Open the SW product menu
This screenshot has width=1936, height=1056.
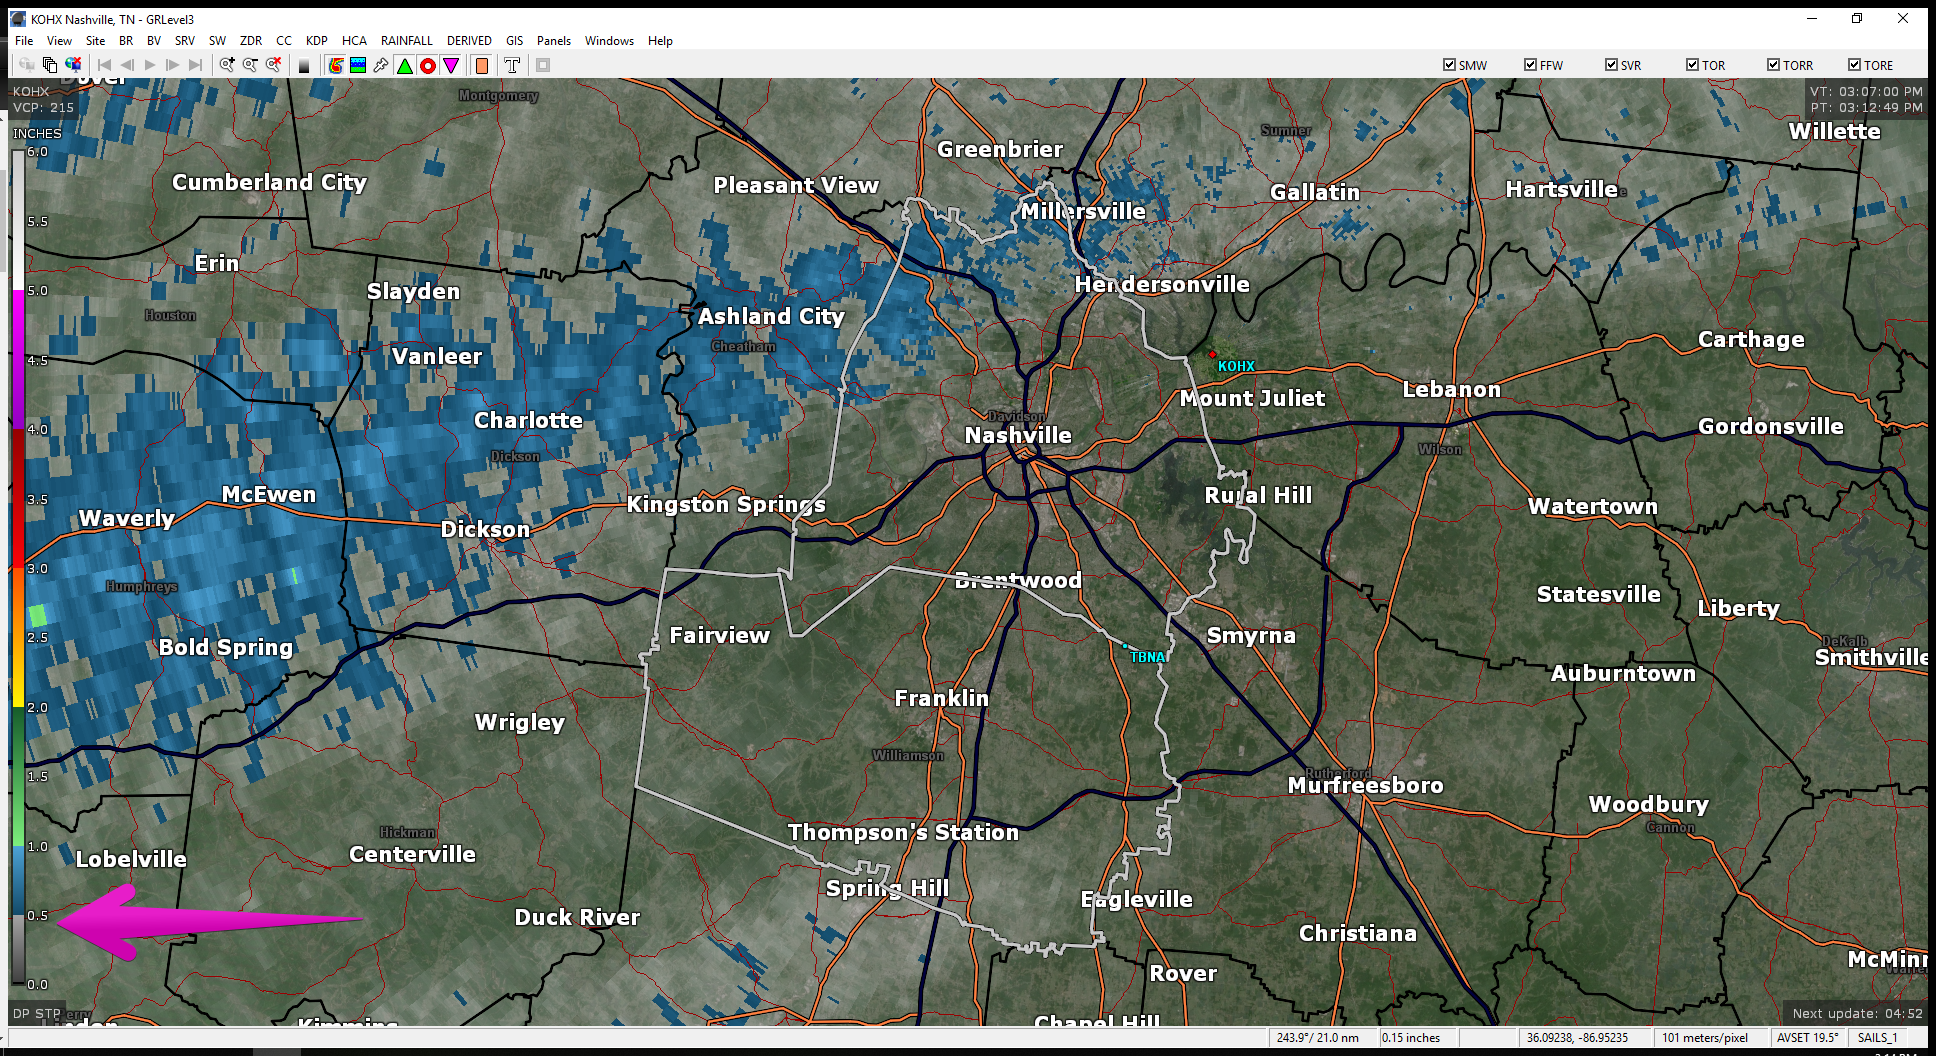(217, 41)
